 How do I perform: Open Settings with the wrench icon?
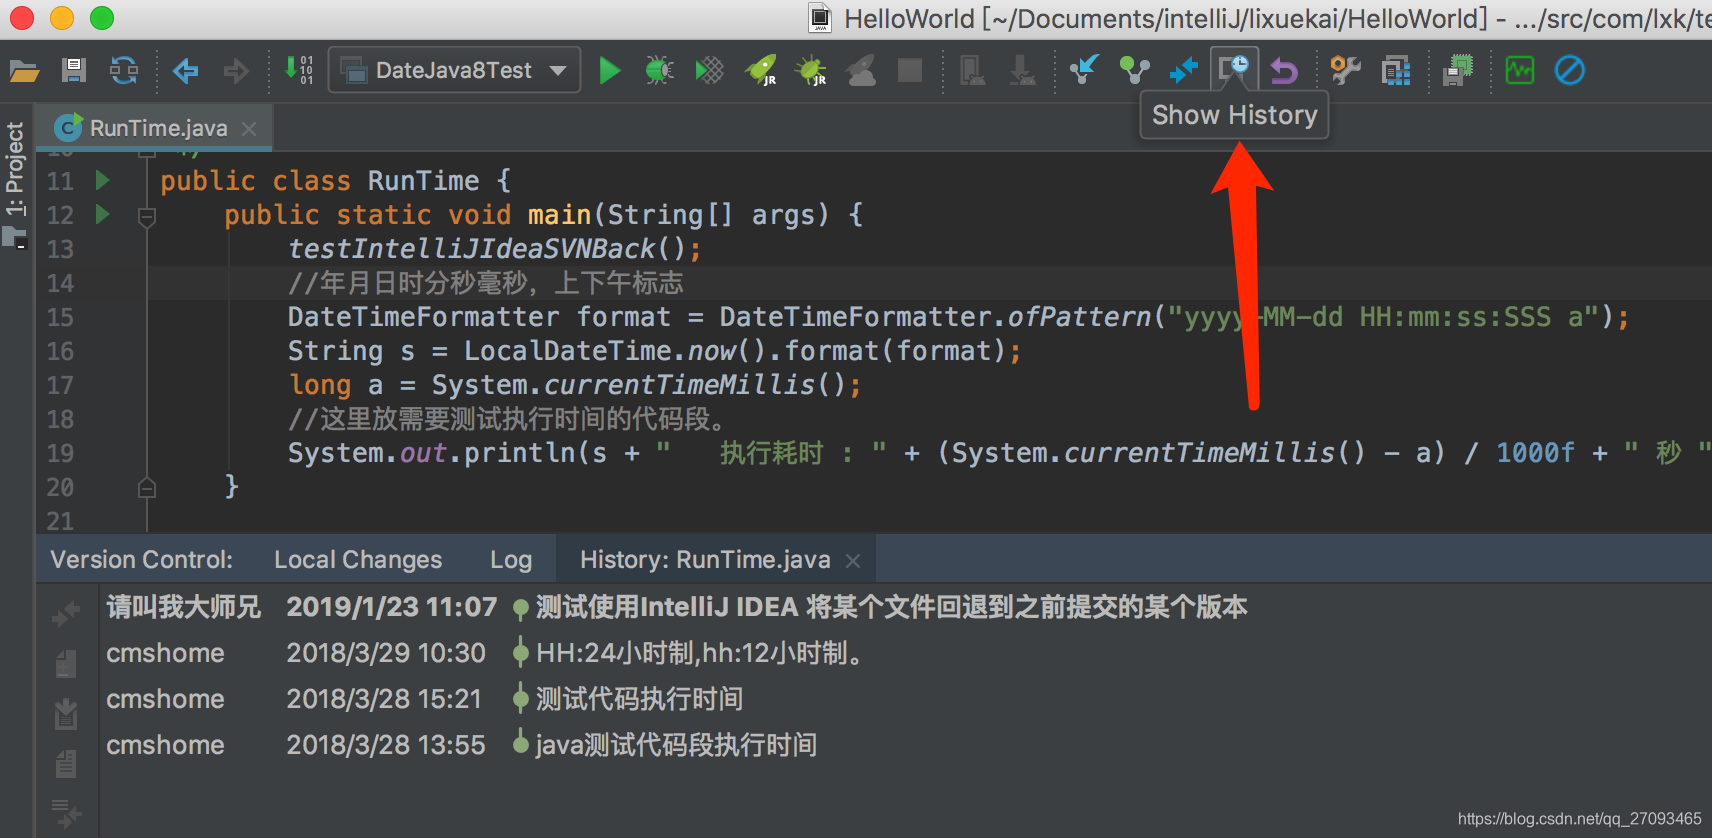coord(1346,71)
